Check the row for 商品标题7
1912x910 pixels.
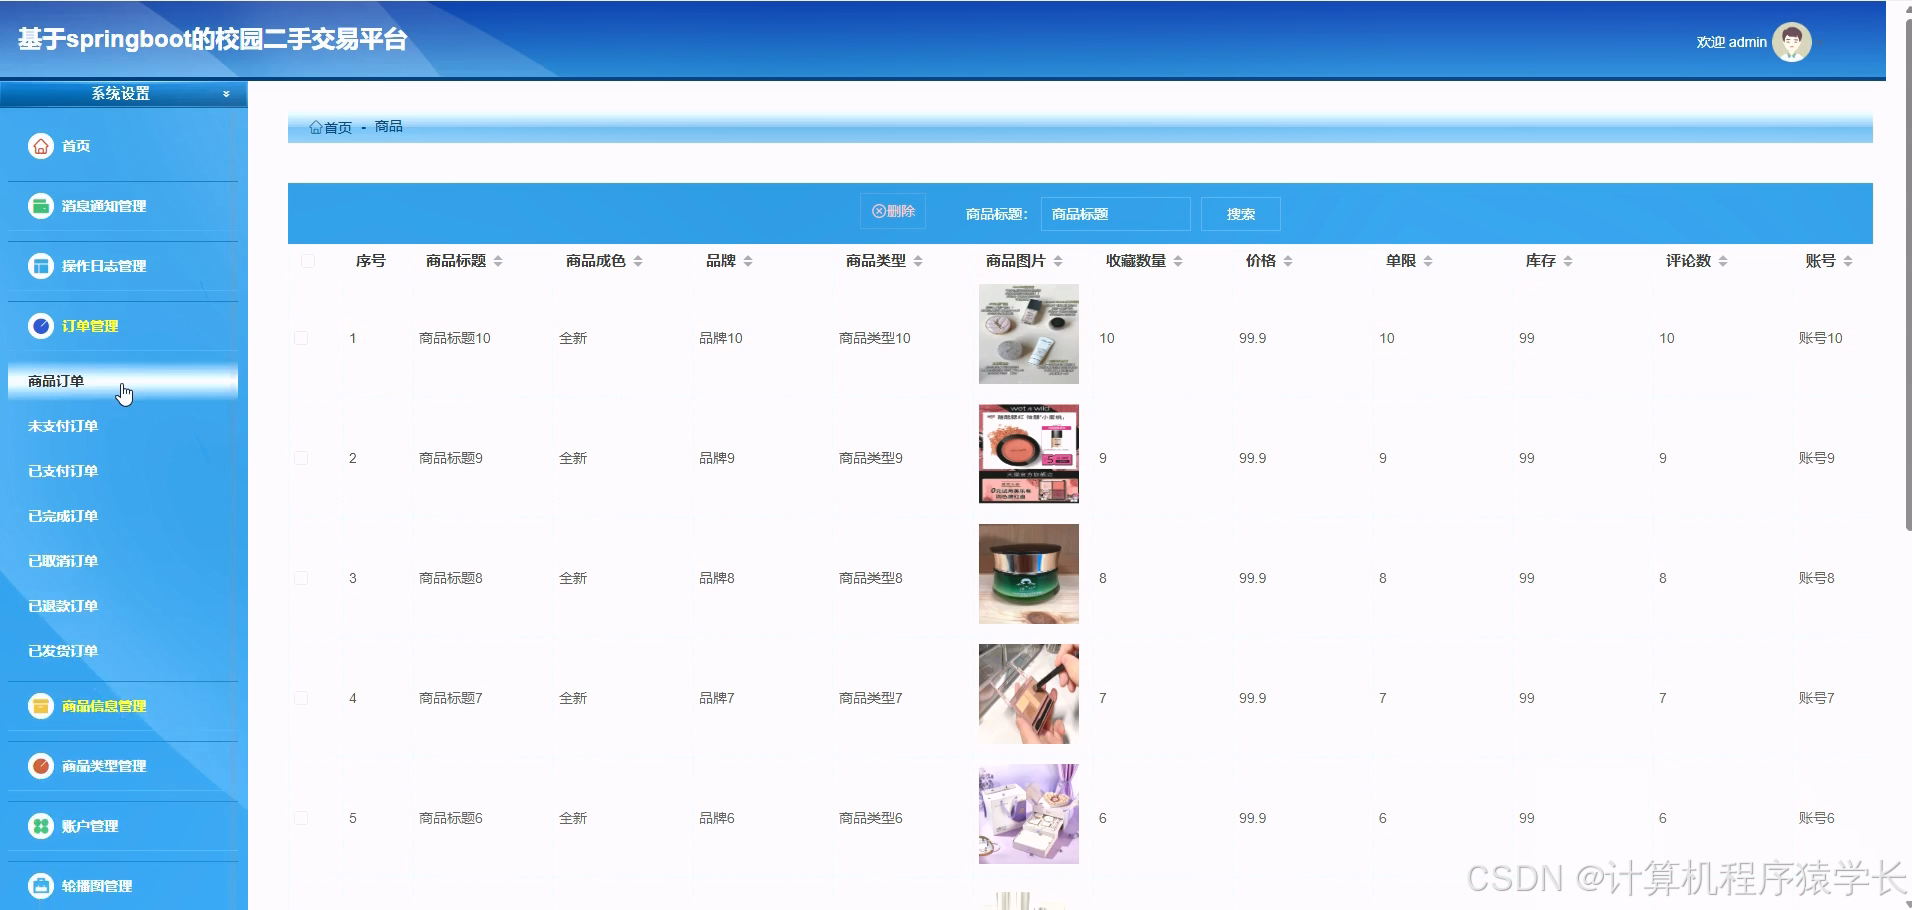pos(301,698)
